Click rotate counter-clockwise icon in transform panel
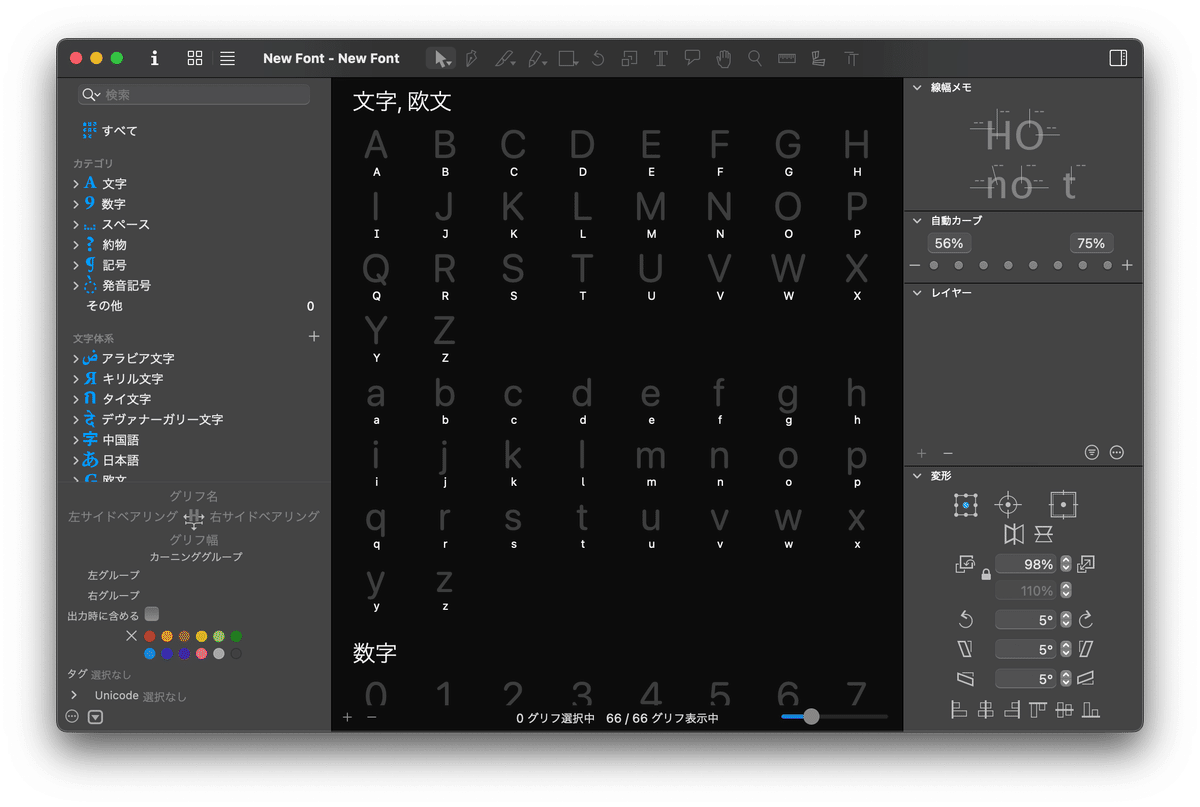This screenshot has height=807, width=1200. tap(965, 620)
